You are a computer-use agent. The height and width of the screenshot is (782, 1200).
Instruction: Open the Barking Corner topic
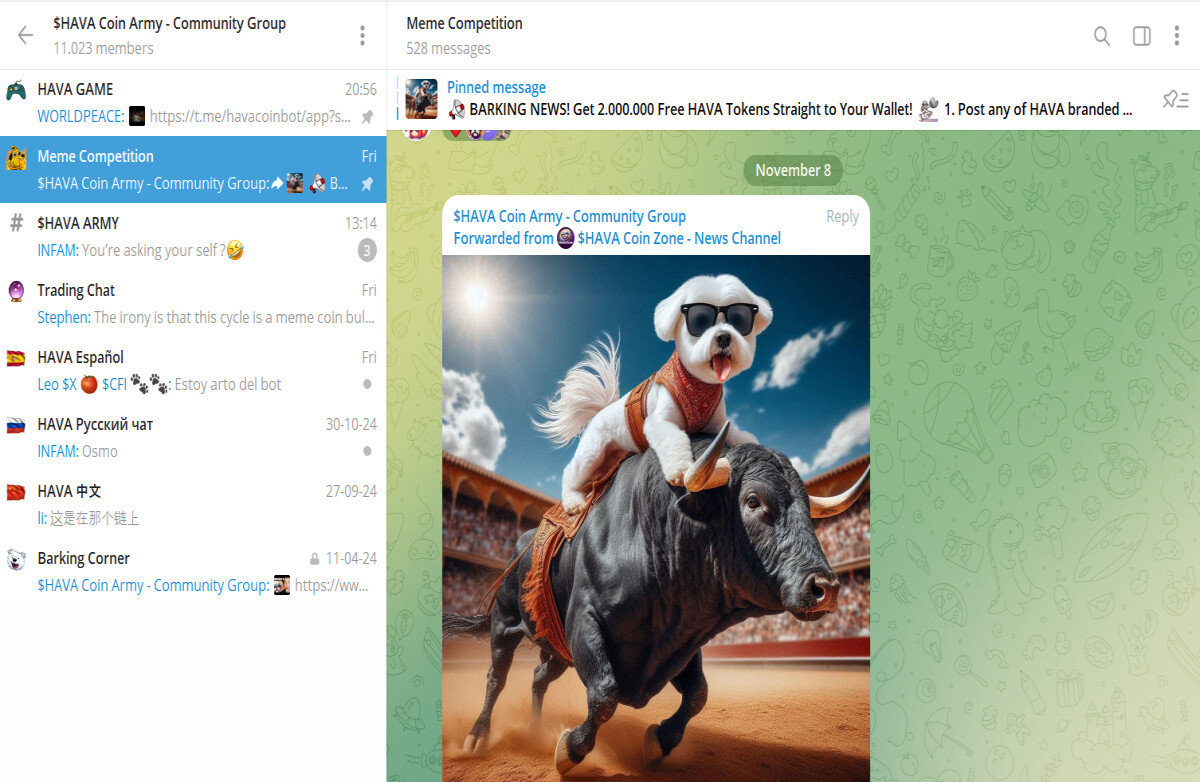pos(193,571)
